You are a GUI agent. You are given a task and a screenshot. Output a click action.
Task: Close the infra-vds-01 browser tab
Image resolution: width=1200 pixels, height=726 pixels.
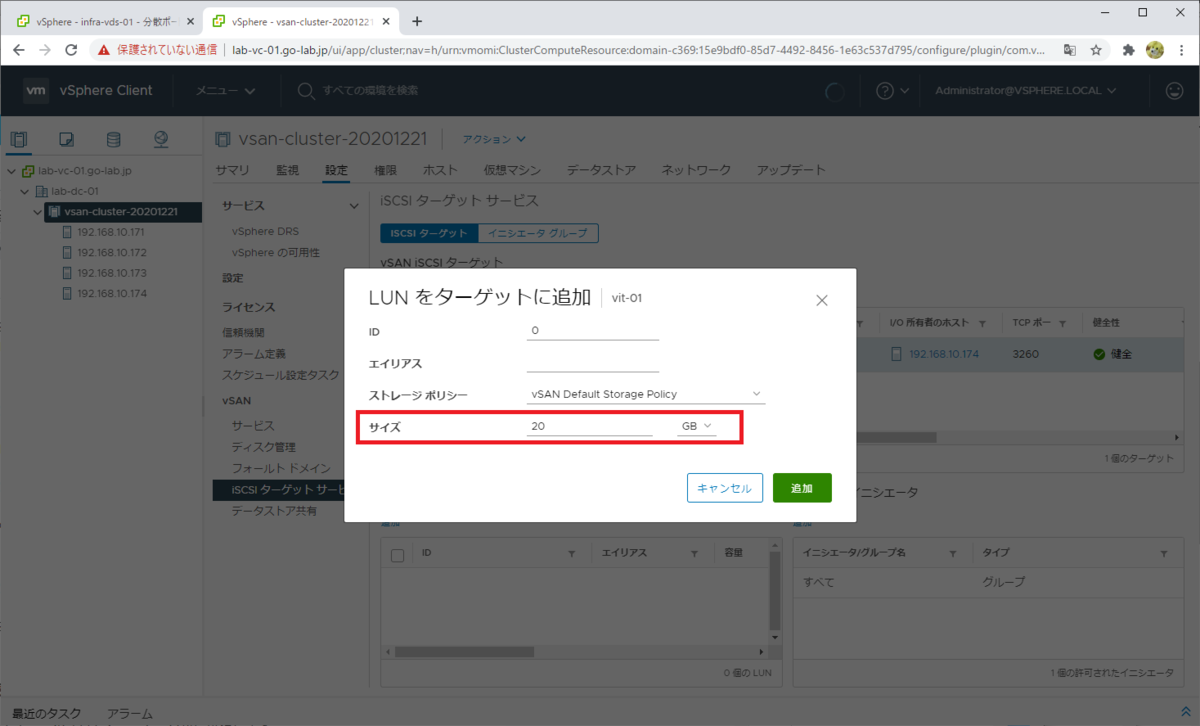[x=190, y=21]
